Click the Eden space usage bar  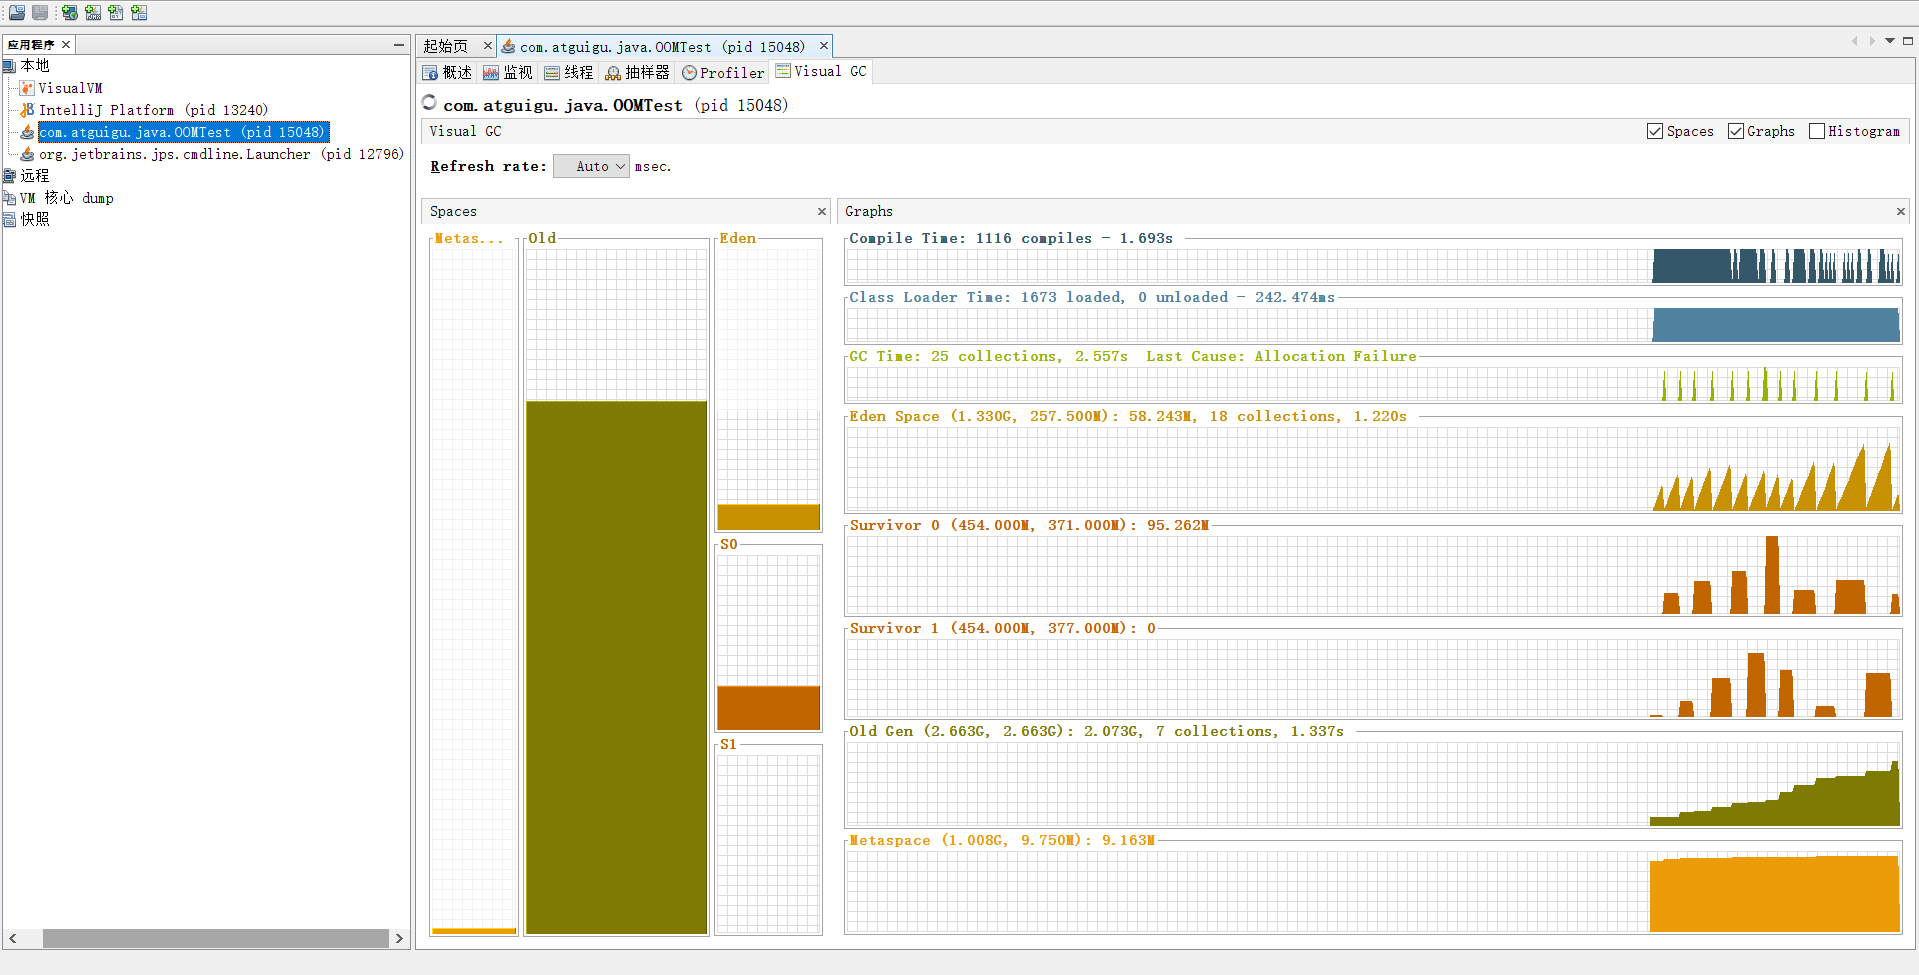(x=768, y=517)
